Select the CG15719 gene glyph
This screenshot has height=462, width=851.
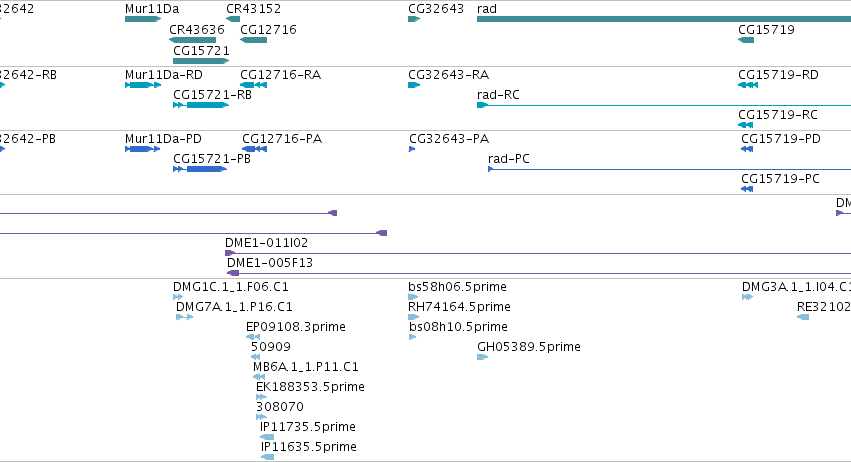(x=746, y=40)
